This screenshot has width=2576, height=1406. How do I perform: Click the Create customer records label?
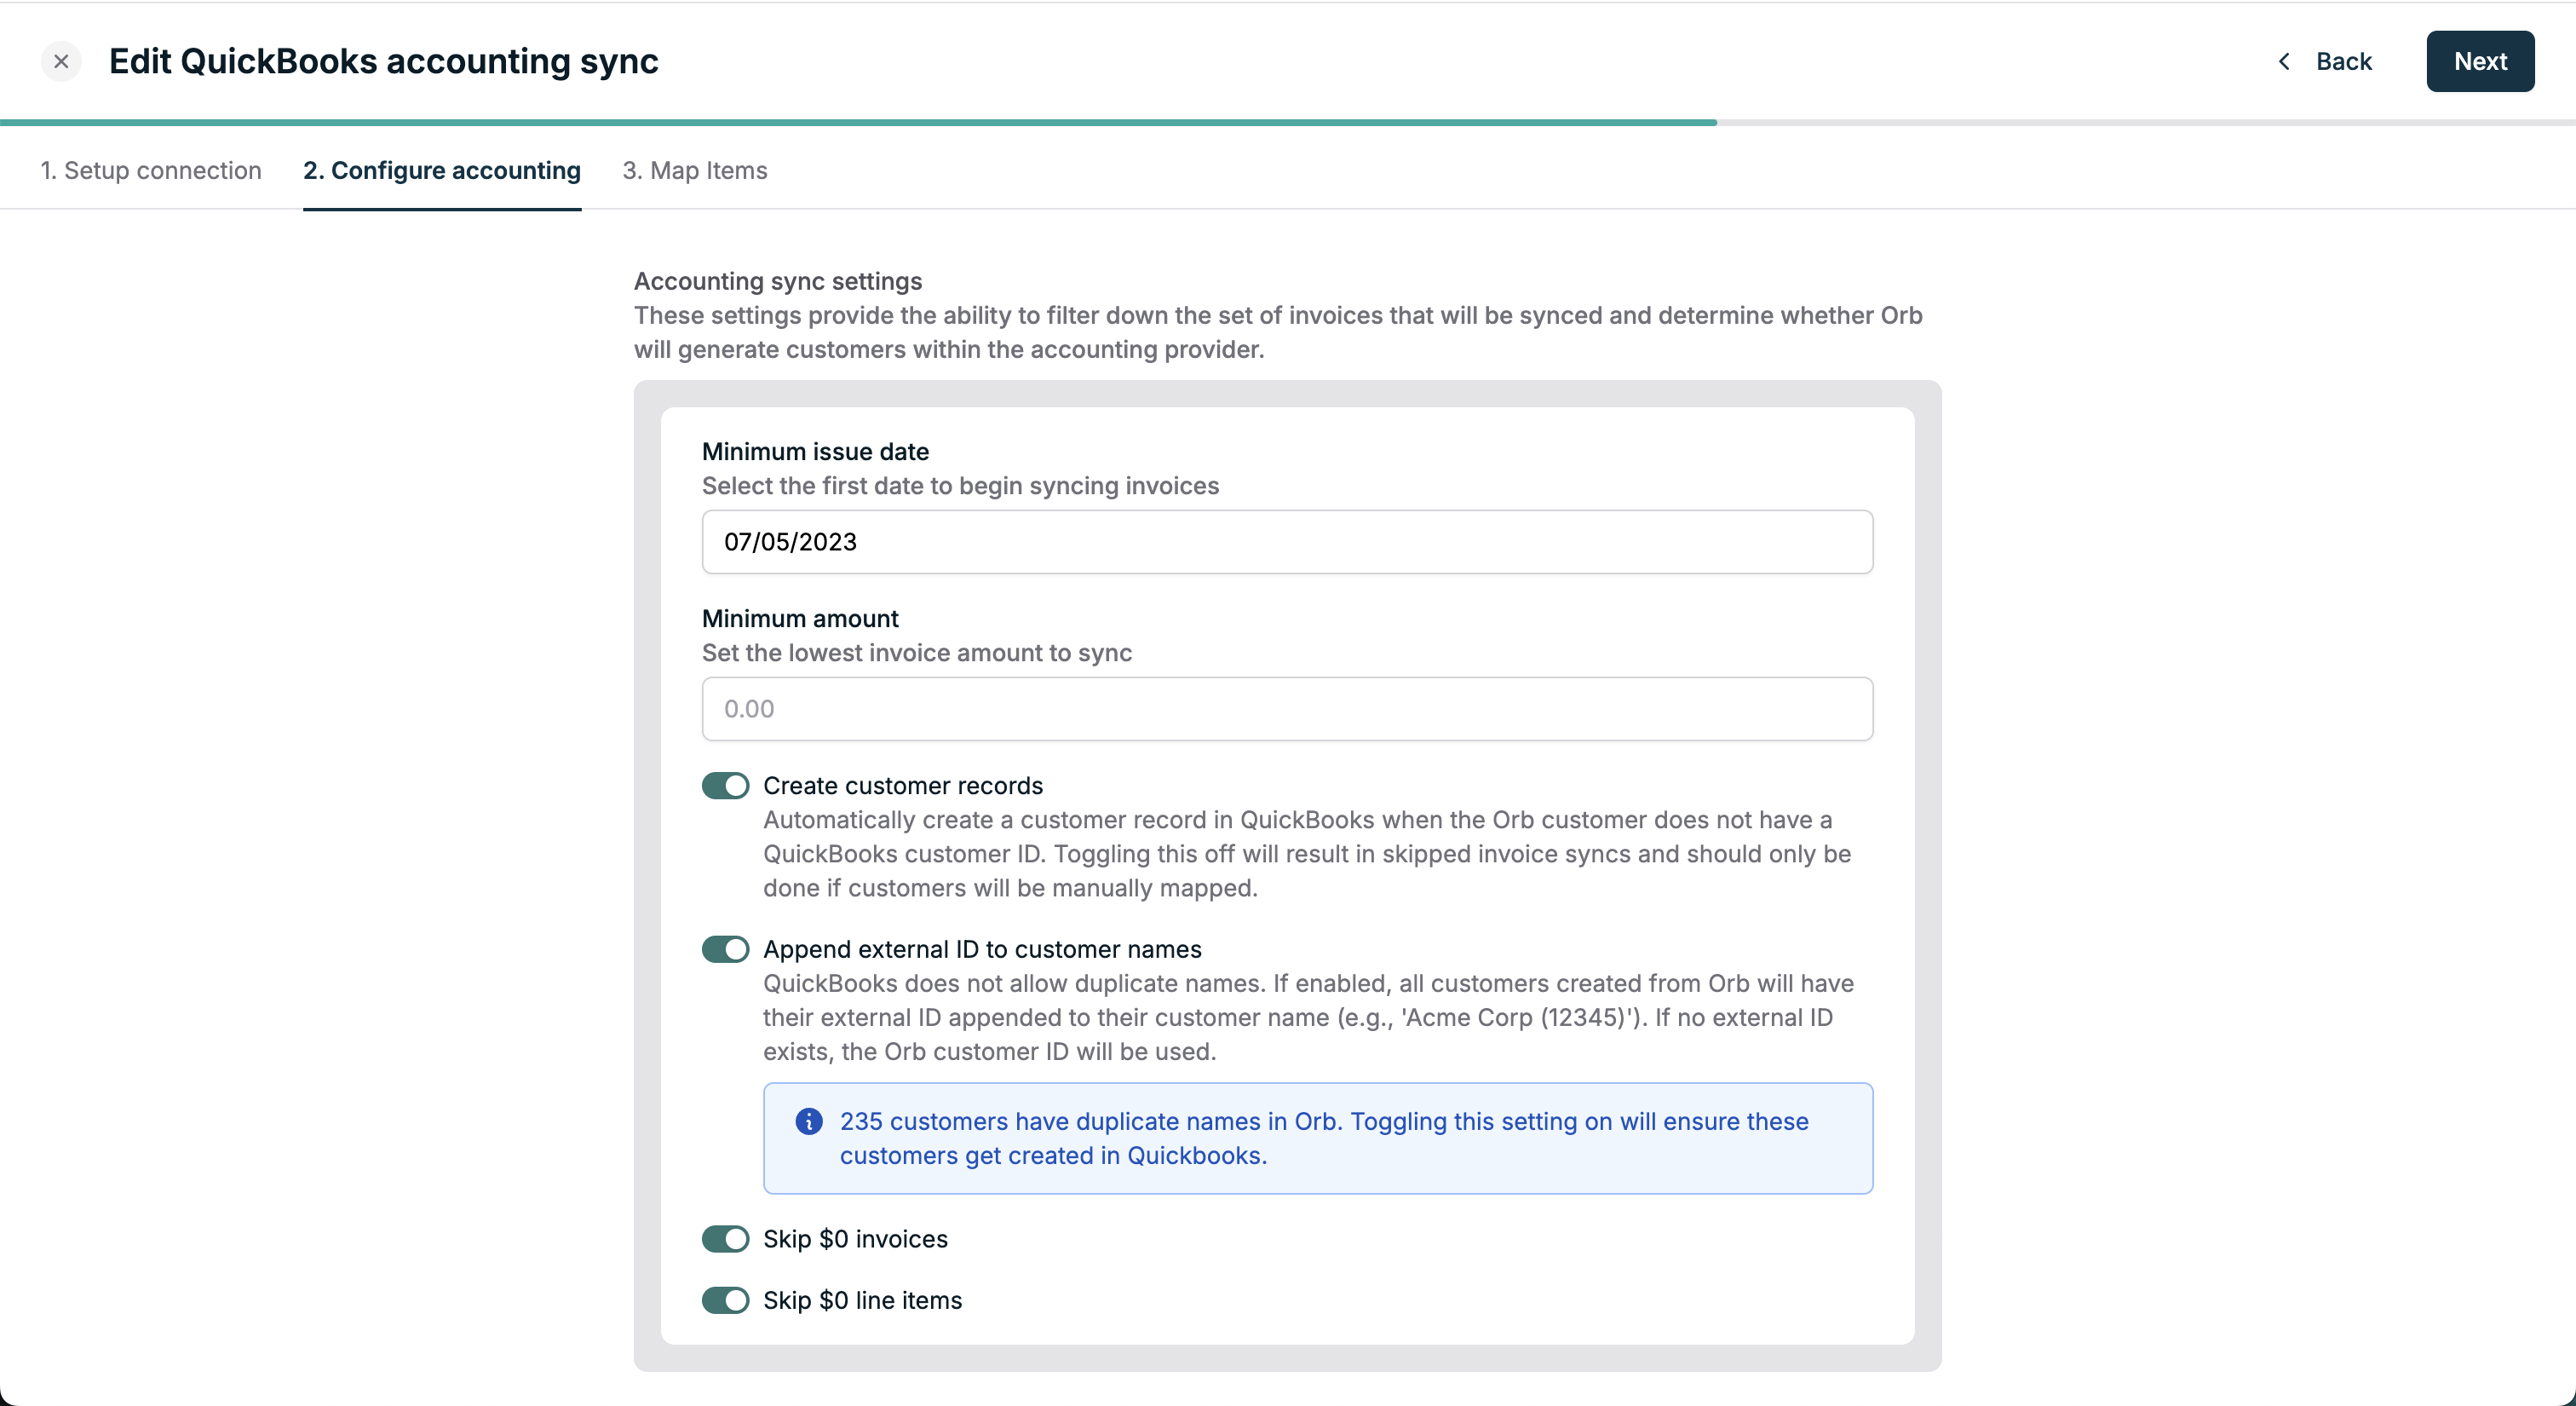tap(903, 785)
